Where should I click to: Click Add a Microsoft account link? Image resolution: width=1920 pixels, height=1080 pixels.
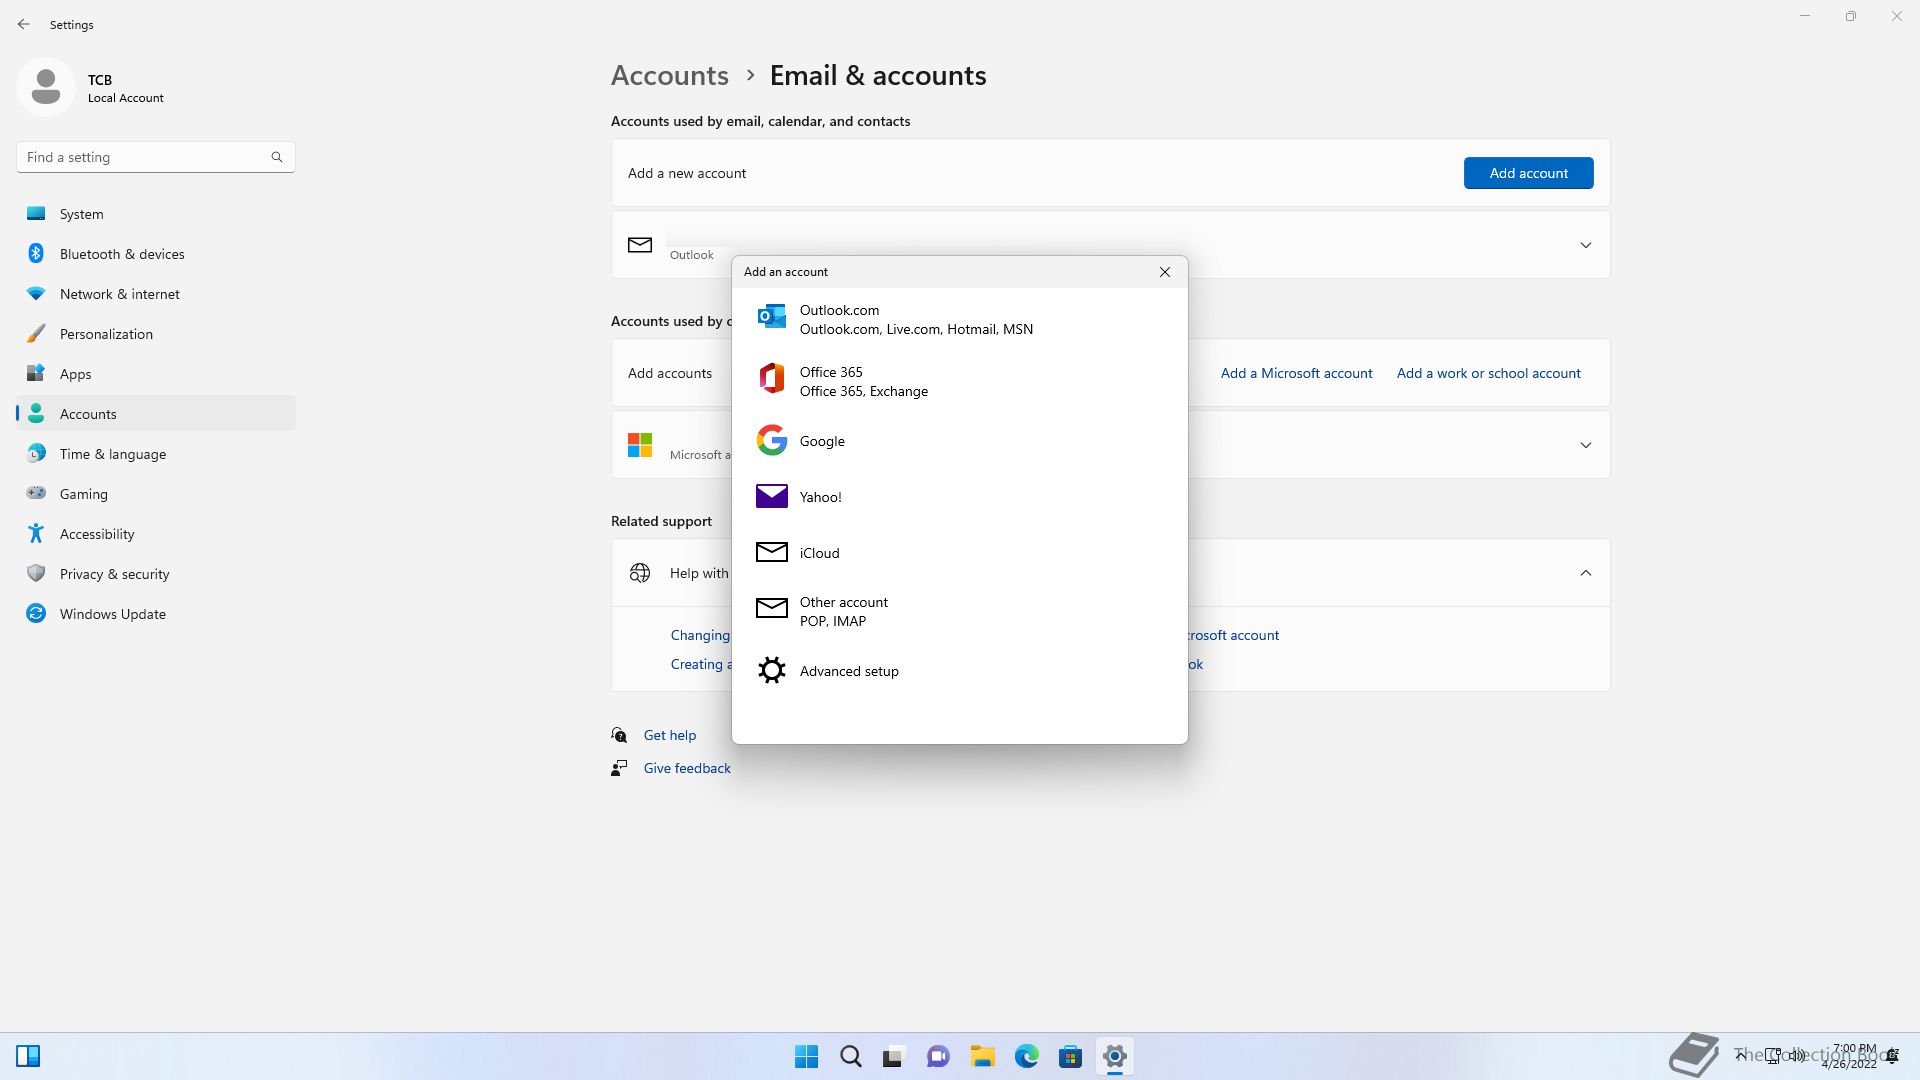(x=1296, y=373)
